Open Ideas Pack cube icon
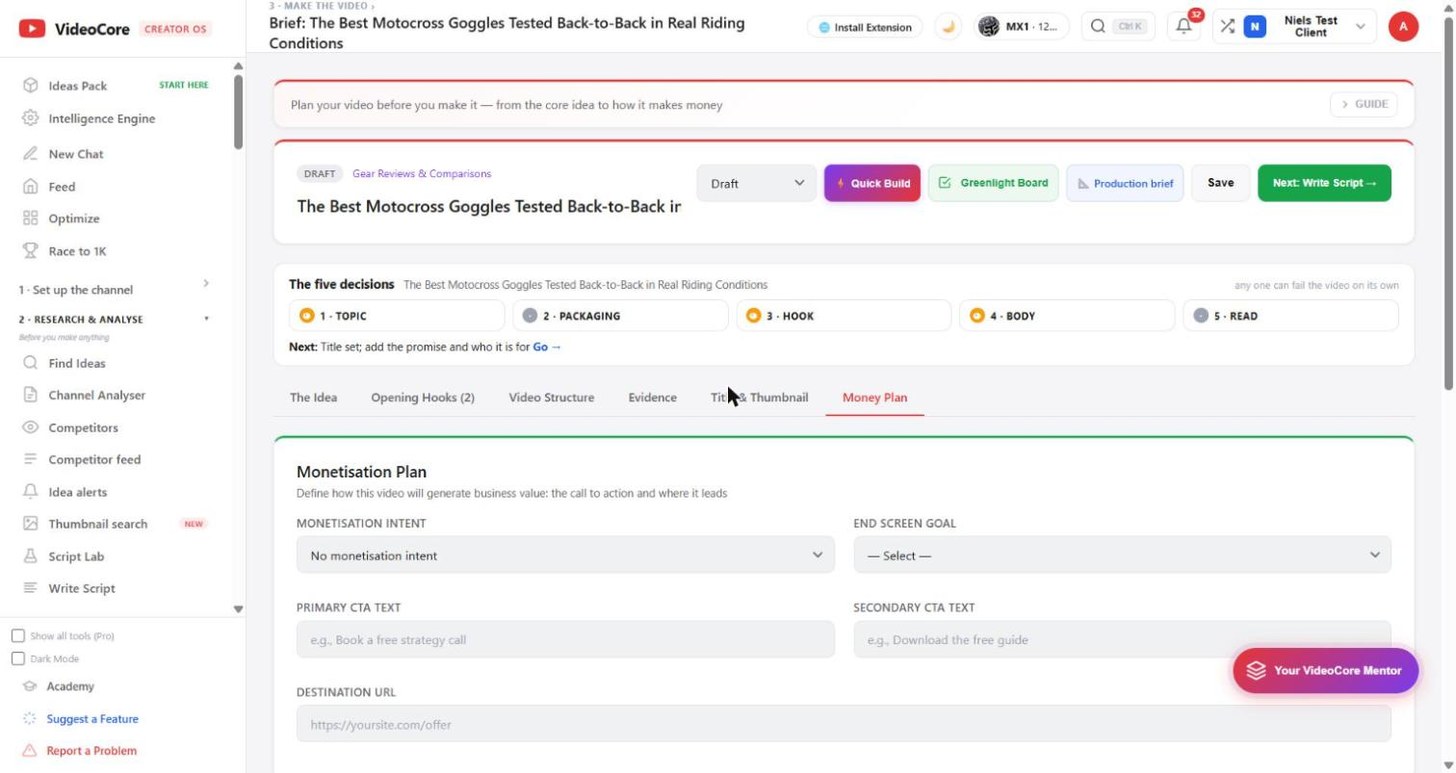The image size is (1456, 773). [x=31, y=86]
